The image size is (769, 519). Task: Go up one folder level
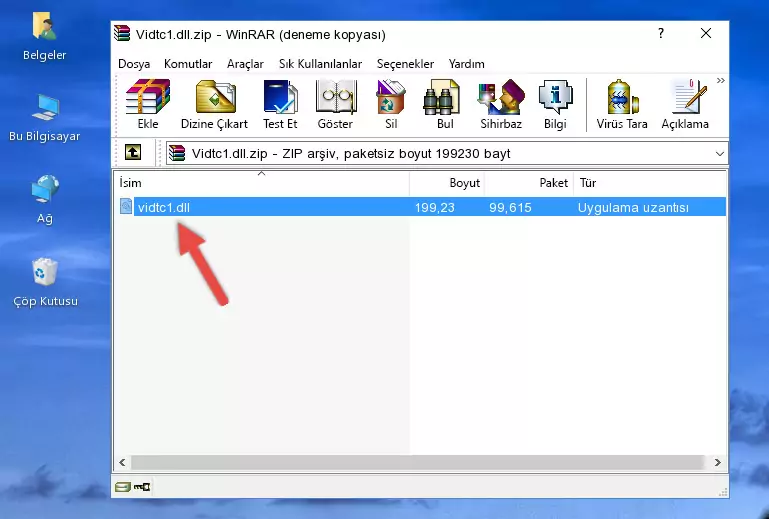coord(133,153)
